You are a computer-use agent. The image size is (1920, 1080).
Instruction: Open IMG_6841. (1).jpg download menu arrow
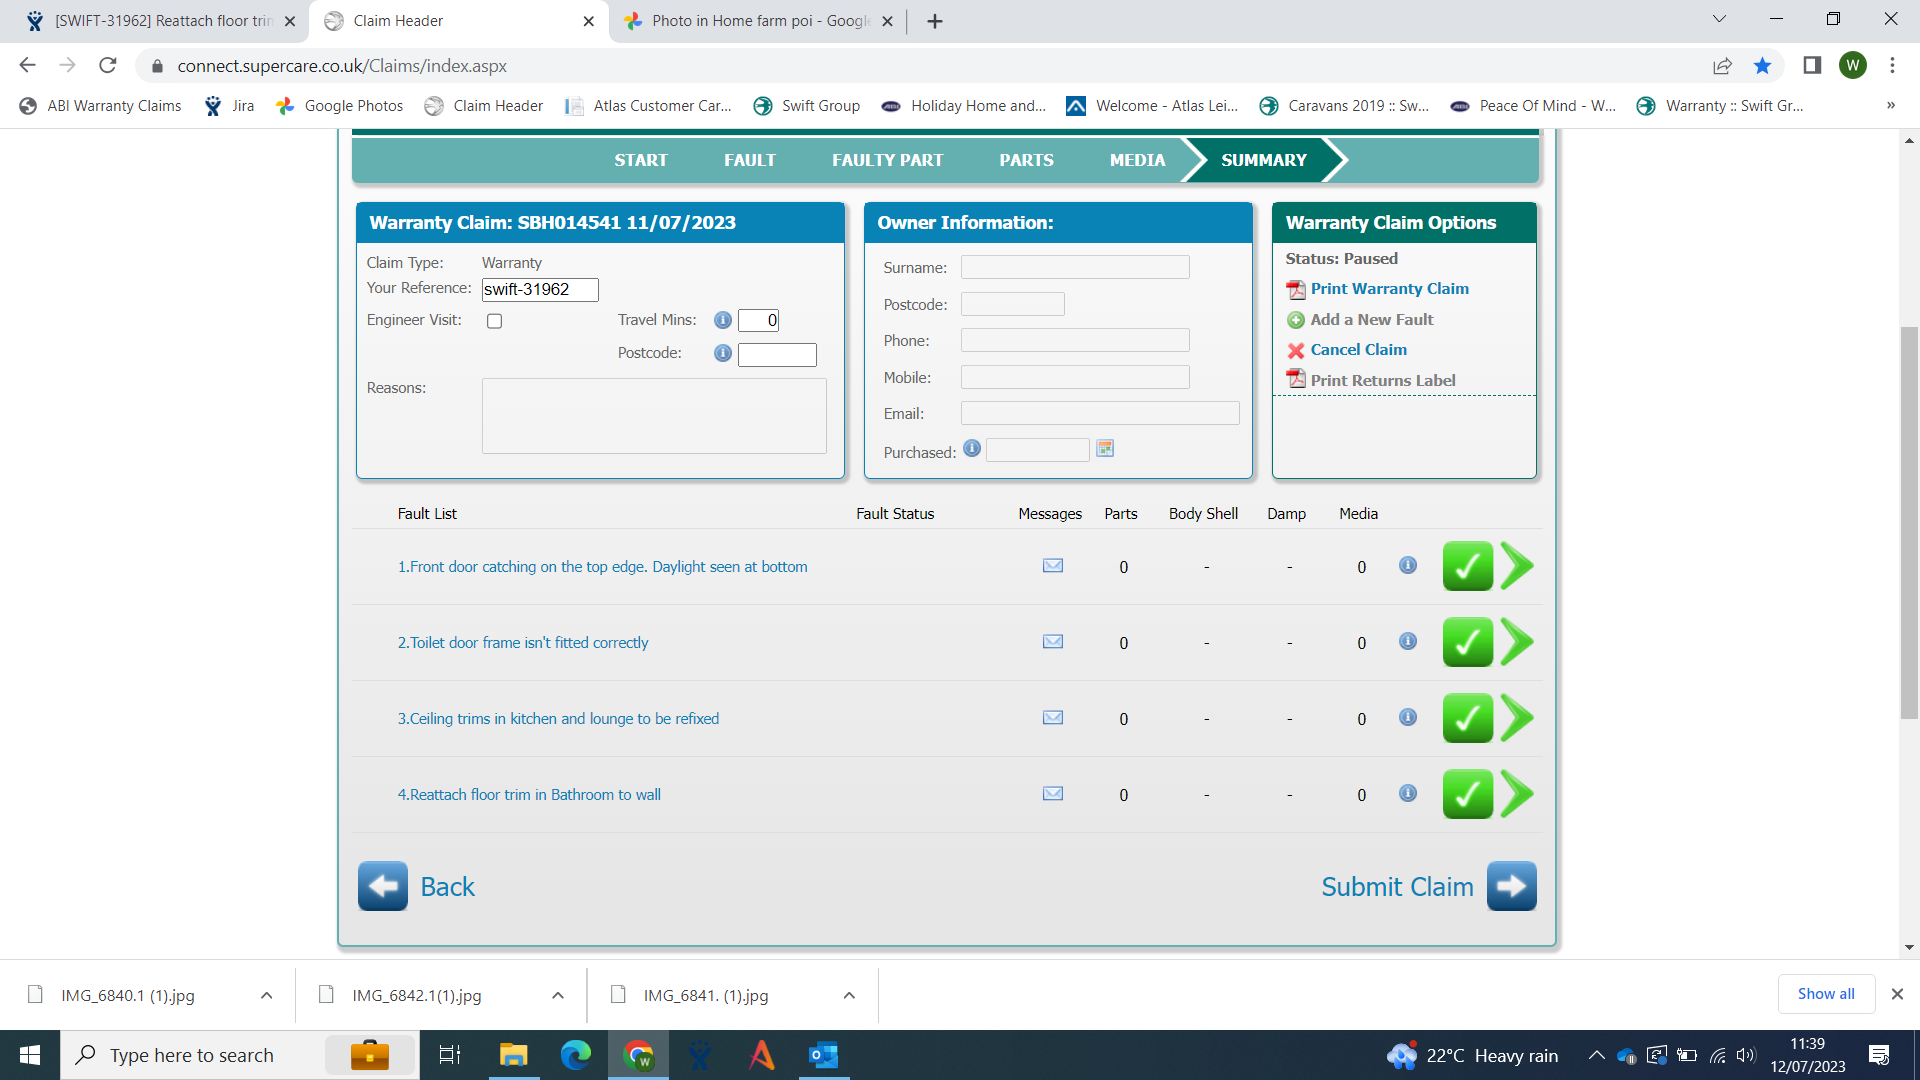[x=848, y=995]
